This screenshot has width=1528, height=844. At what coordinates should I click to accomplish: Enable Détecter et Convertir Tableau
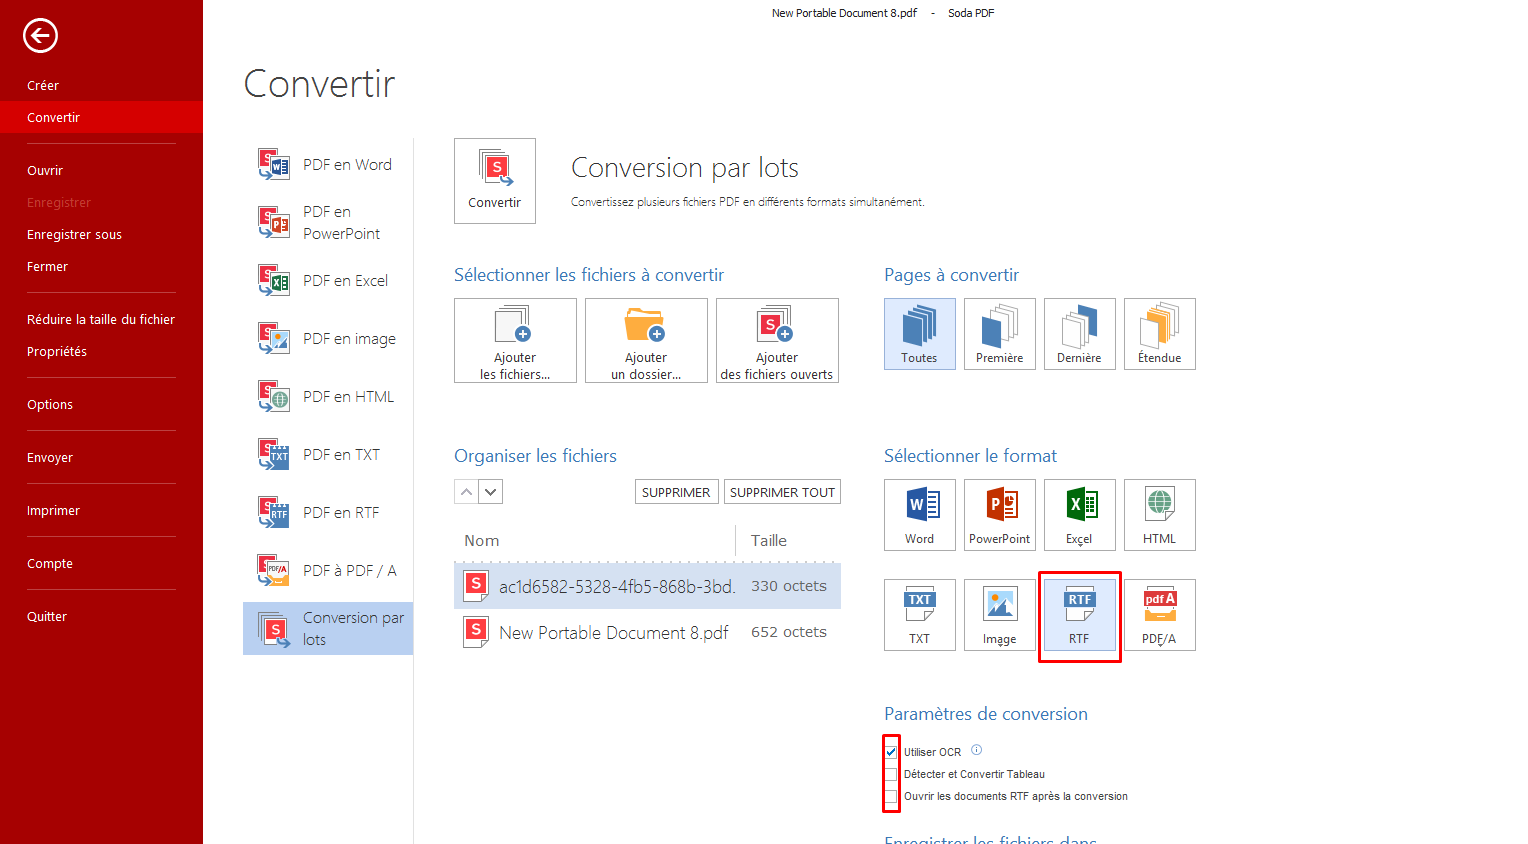click(891, 774)
